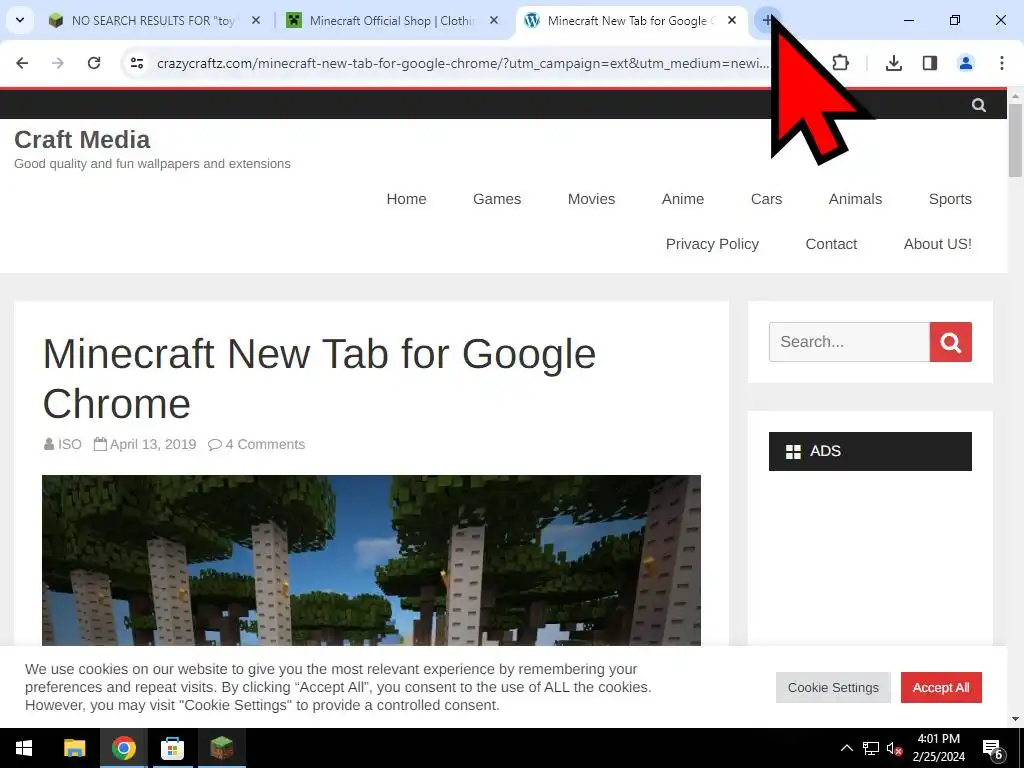Open File Explorer from the taskbar
Image resolution: width=1024 pixels, height=768 pixels.
74,748
